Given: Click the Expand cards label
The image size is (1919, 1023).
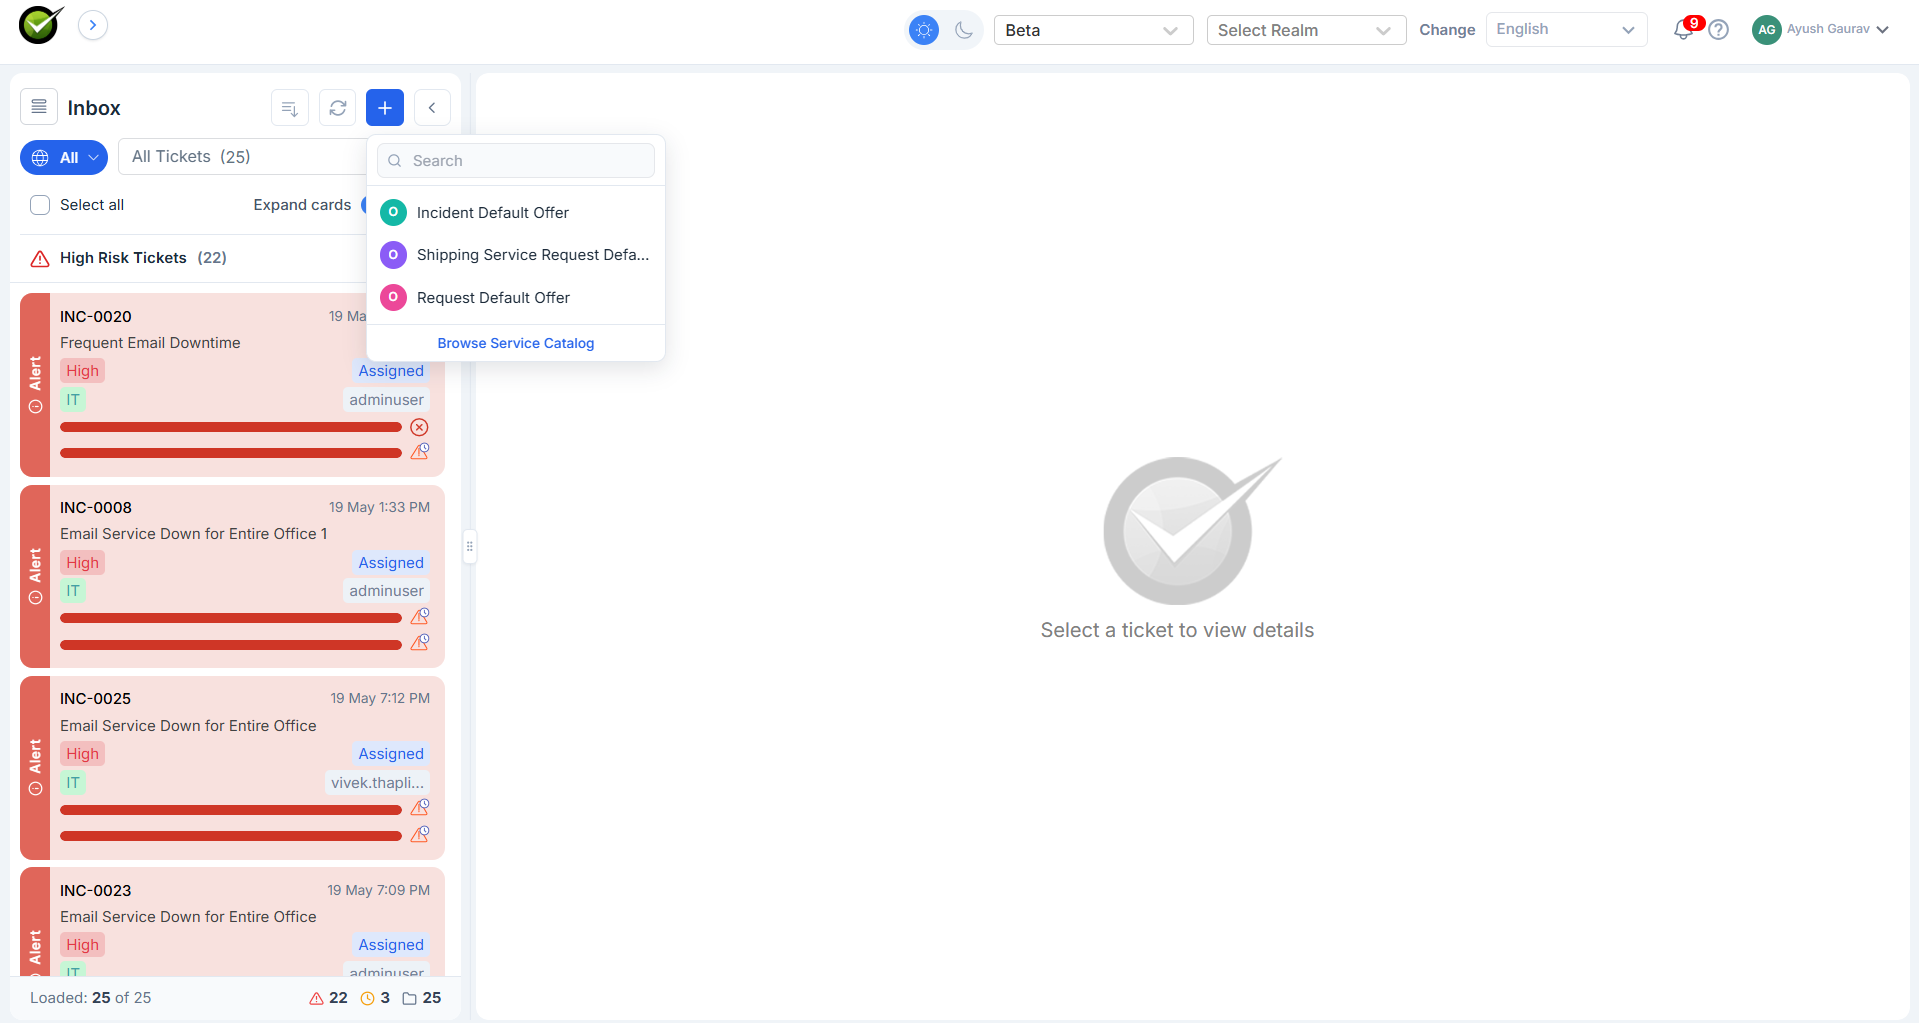Looking at the screenshot, I should pyautogui.click(x=302, y=205).
